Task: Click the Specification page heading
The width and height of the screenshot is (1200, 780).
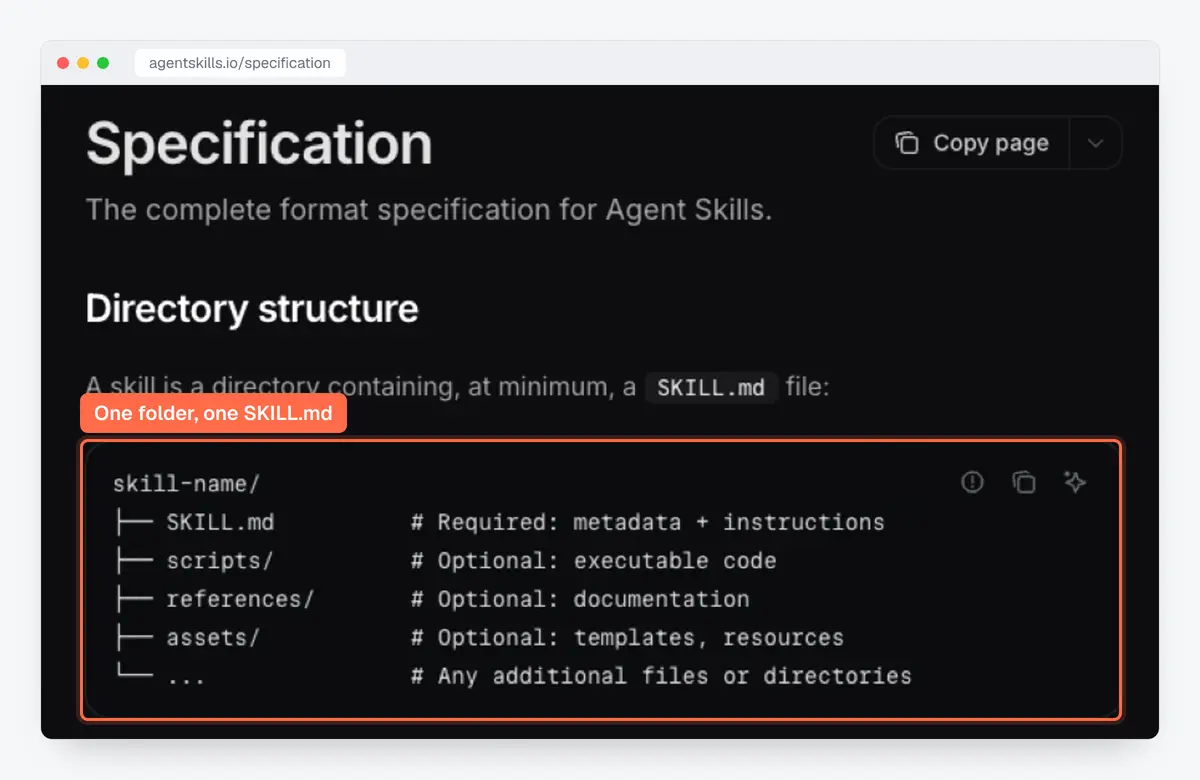Action: [259, 143]
